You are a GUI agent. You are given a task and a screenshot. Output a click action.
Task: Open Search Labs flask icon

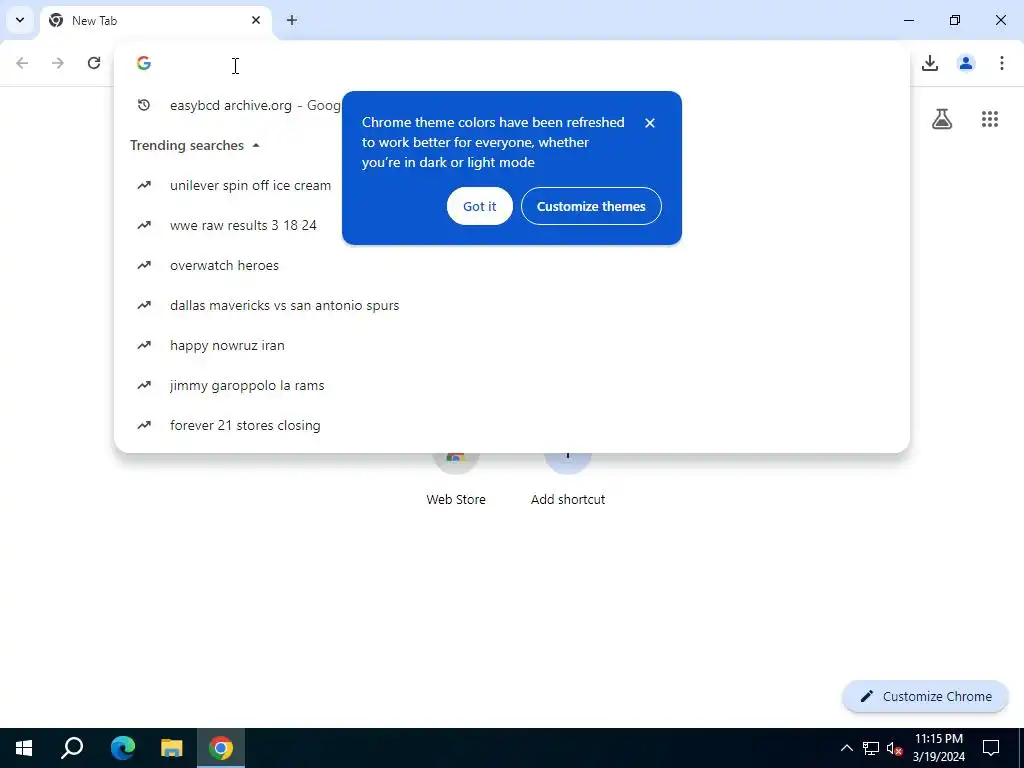coord(942,119)
